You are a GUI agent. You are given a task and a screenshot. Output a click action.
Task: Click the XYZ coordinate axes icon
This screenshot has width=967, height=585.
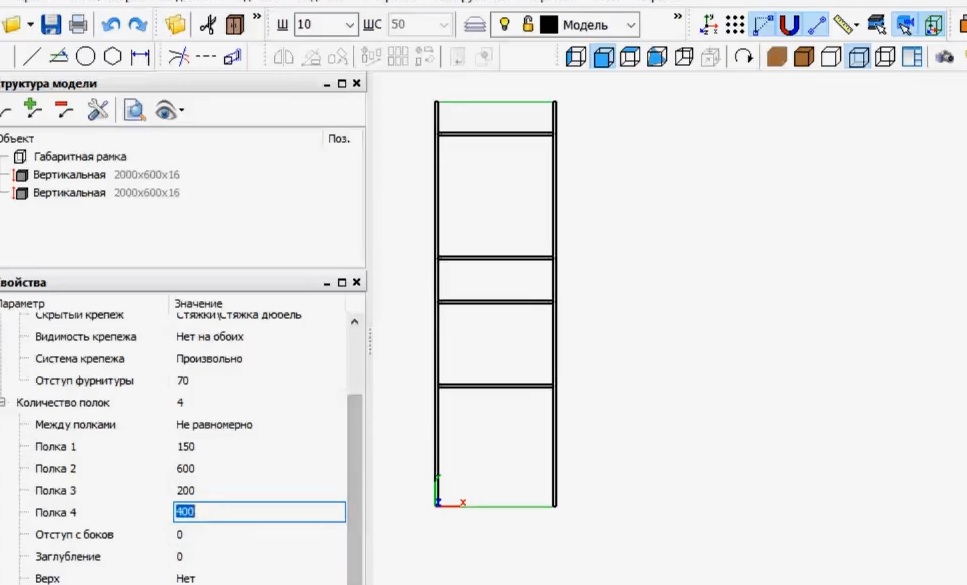[709, 25]
